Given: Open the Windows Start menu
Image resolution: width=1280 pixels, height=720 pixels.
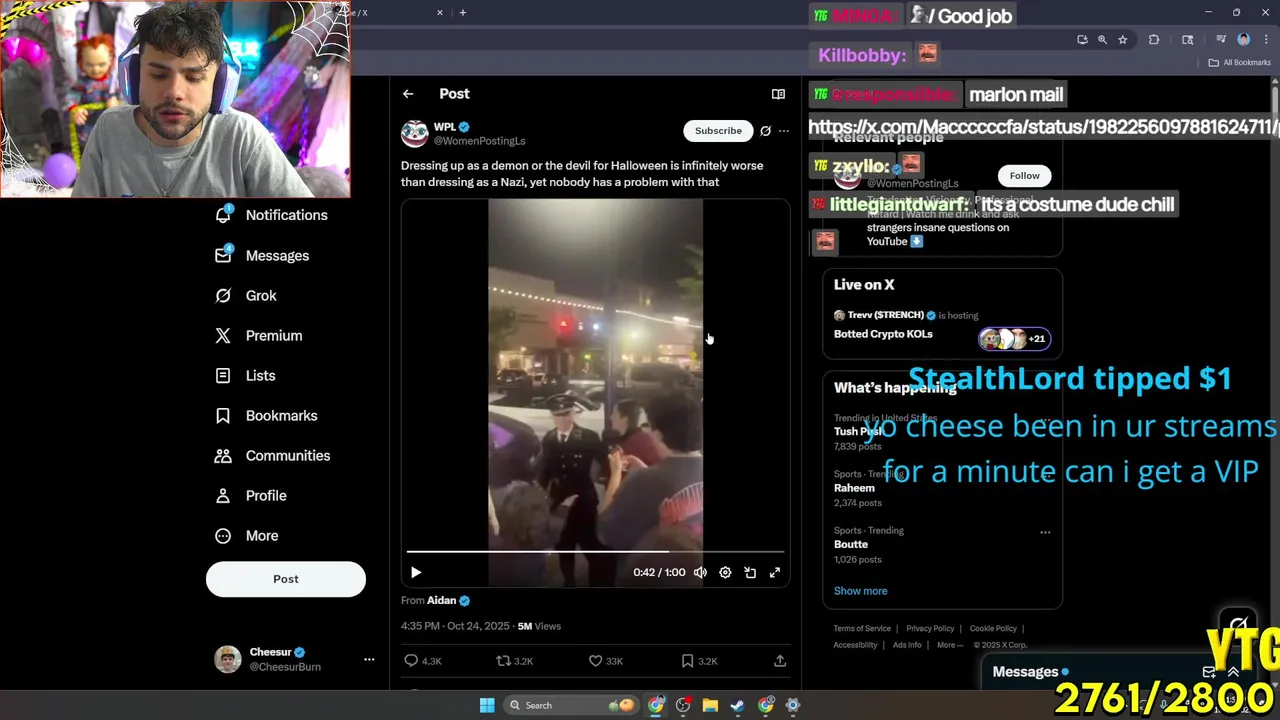Looking at the screenshot, I should point(487,705).
